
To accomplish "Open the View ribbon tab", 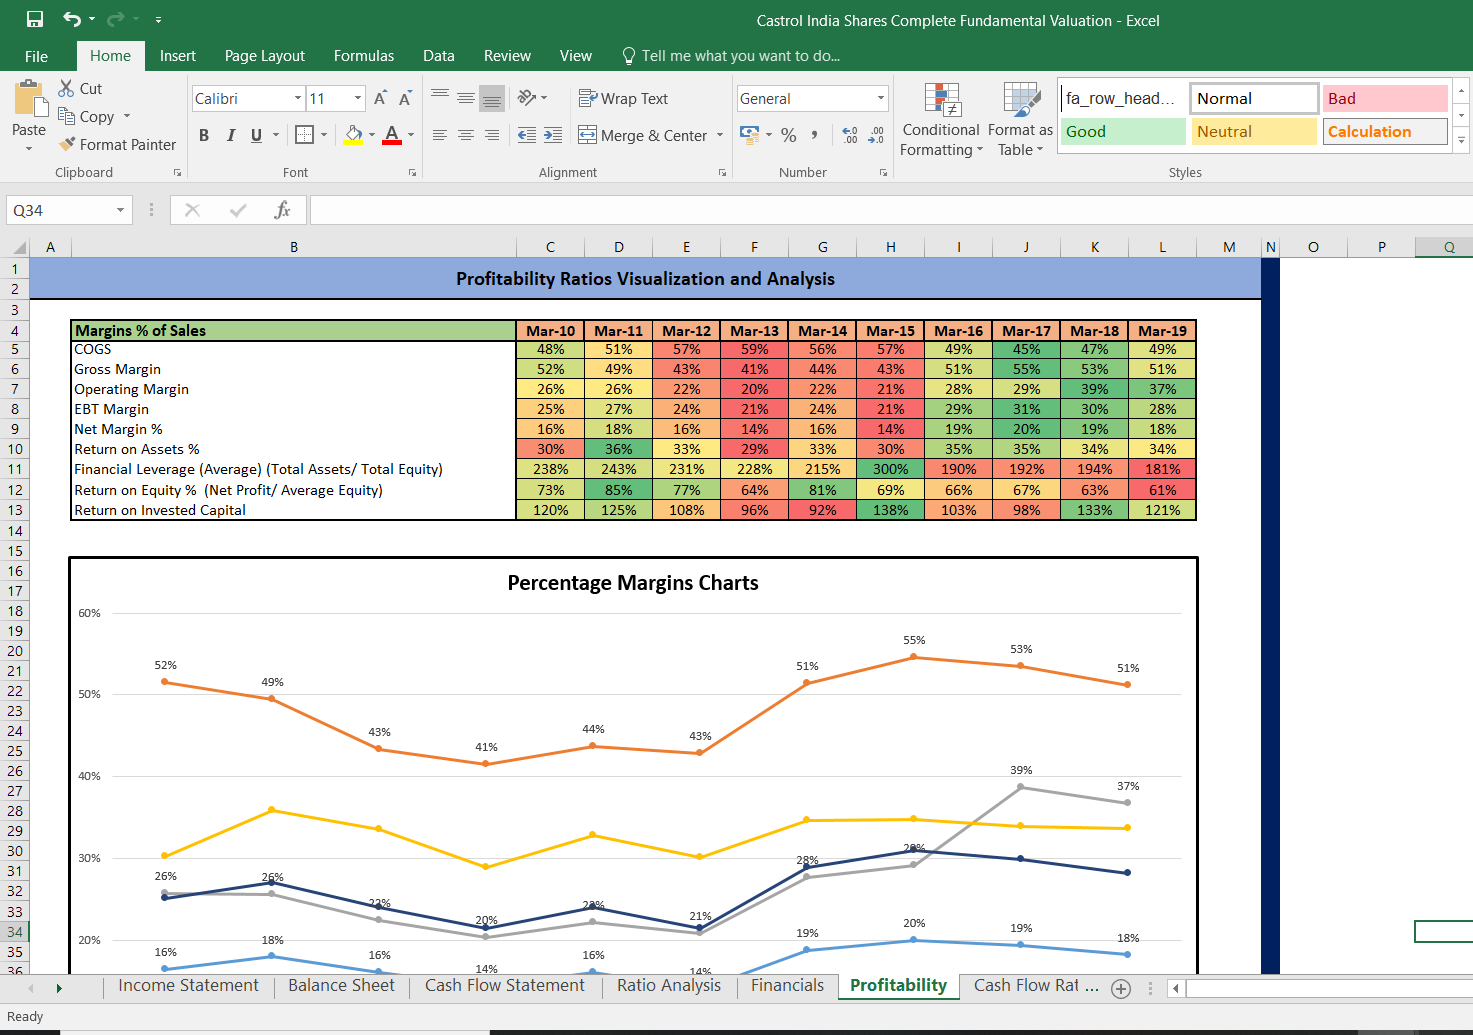I will [x=575, y=56].
